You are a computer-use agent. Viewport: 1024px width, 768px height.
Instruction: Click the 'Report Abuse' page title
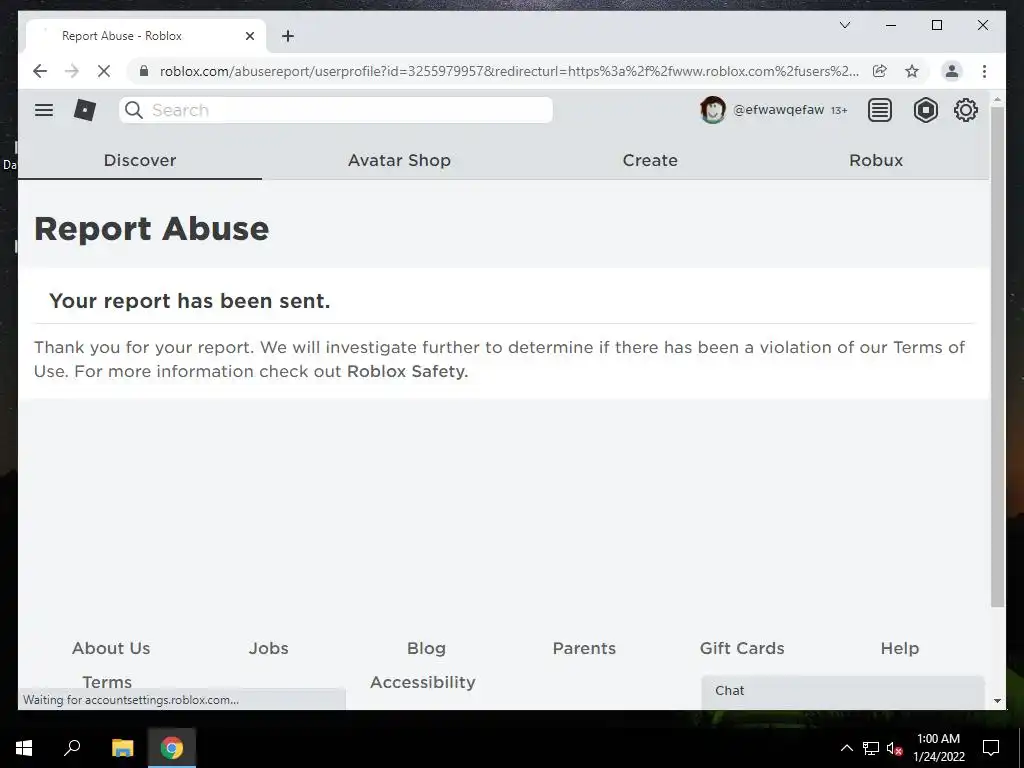152,229
